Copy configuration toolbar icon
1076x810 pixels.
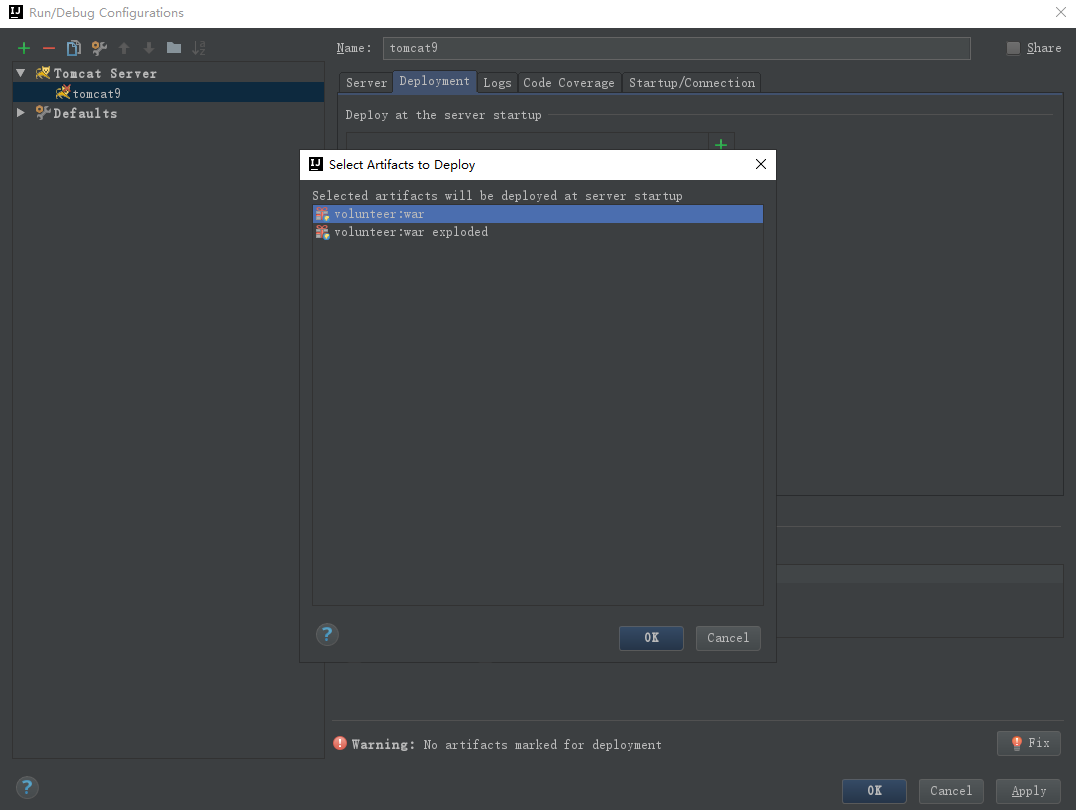click(x=73, y=48)
